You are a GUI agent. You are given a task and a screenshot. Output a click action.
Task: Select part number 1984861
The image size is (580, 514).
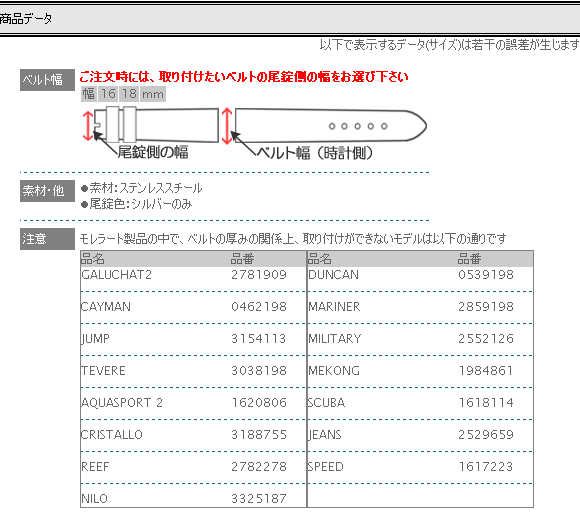(x=486, y=371)
